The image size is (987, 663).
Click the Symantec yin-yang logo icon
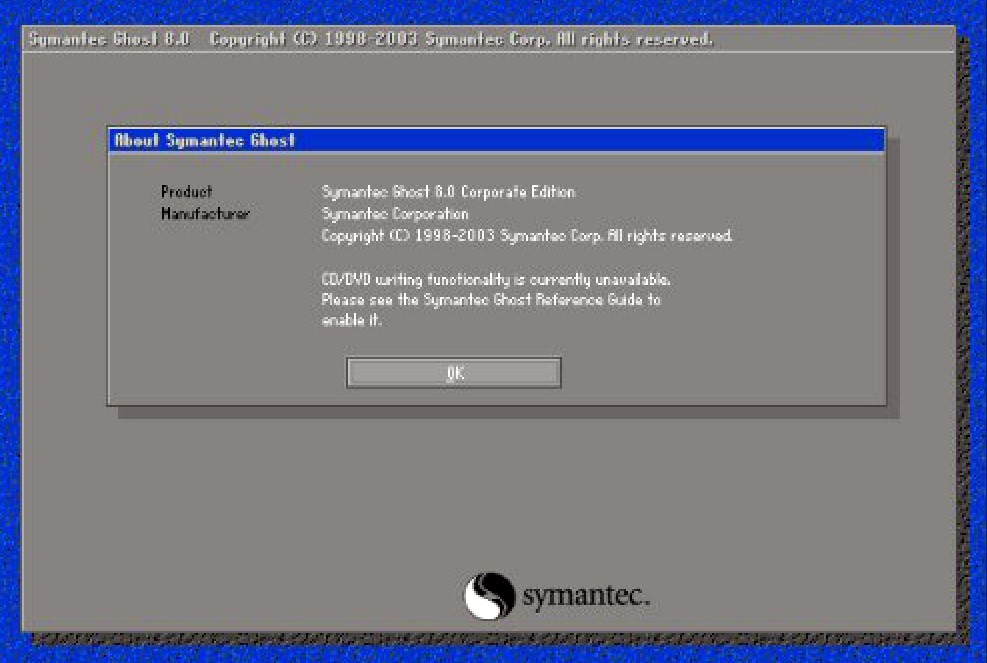click(x=488, y=595)
